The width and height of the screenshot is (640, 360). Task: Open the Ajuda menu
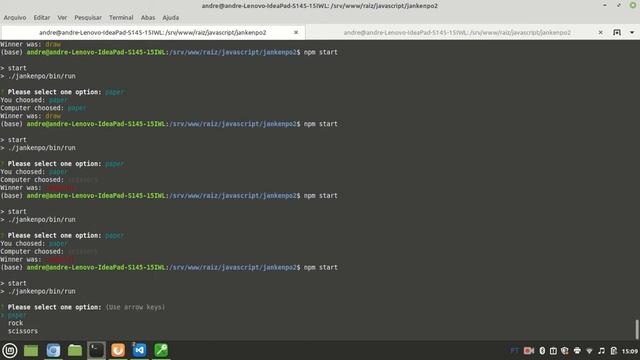click(171, 18)
